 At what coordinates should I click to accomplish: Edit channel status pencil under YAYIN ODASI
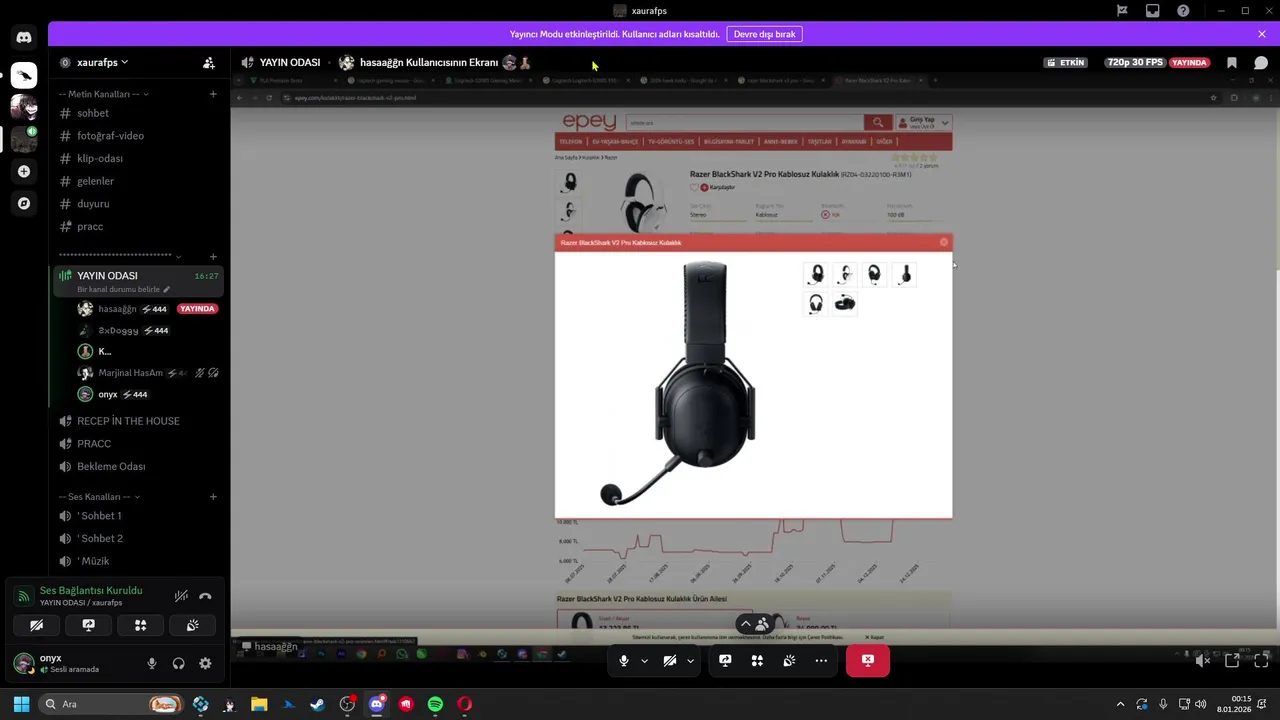pos(167,289)
